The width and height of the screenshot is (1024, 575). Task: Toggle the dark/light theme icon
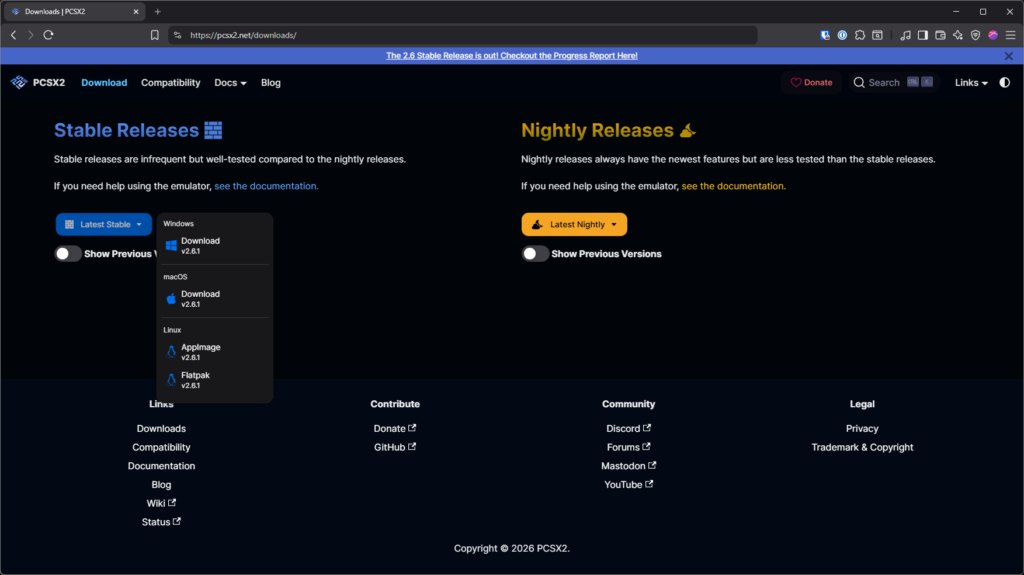(1005, 82)
